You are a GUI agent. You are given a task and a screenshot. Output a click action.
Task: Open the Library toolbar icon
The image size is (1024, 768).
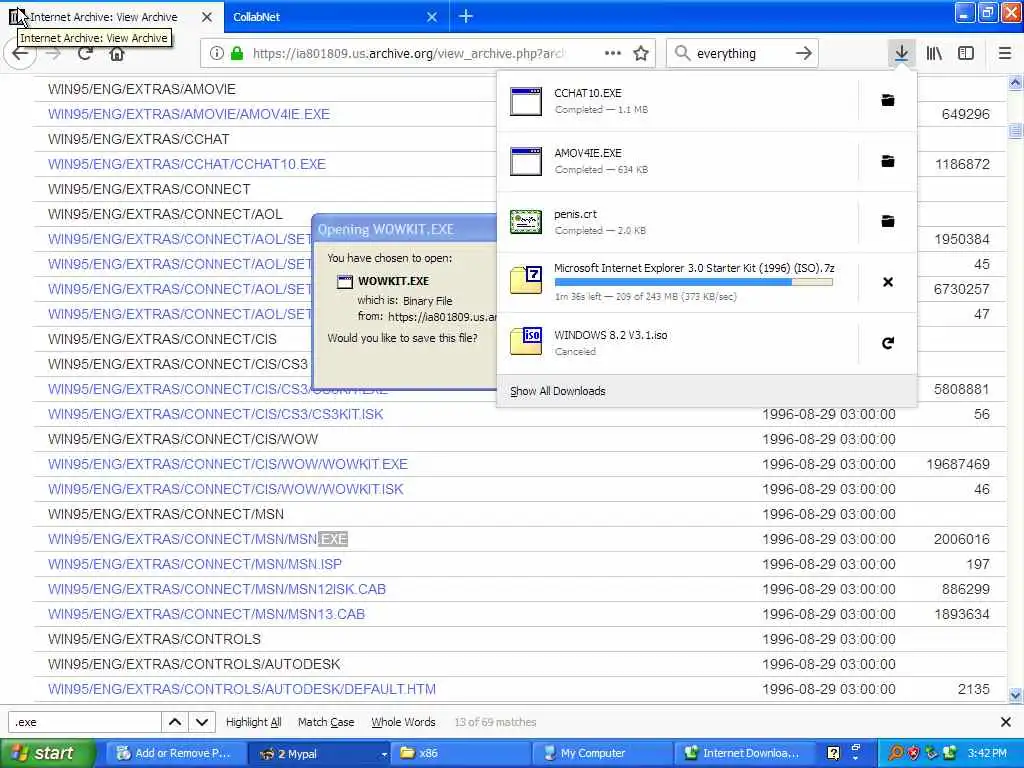coord(934,54)
